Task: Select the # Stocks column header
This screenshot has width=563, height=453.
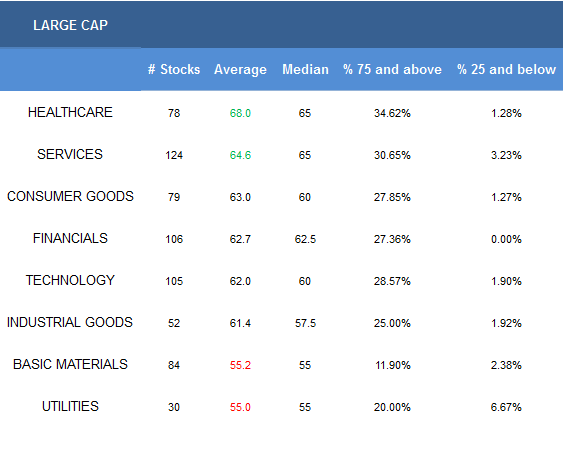Action: (174, 69)
